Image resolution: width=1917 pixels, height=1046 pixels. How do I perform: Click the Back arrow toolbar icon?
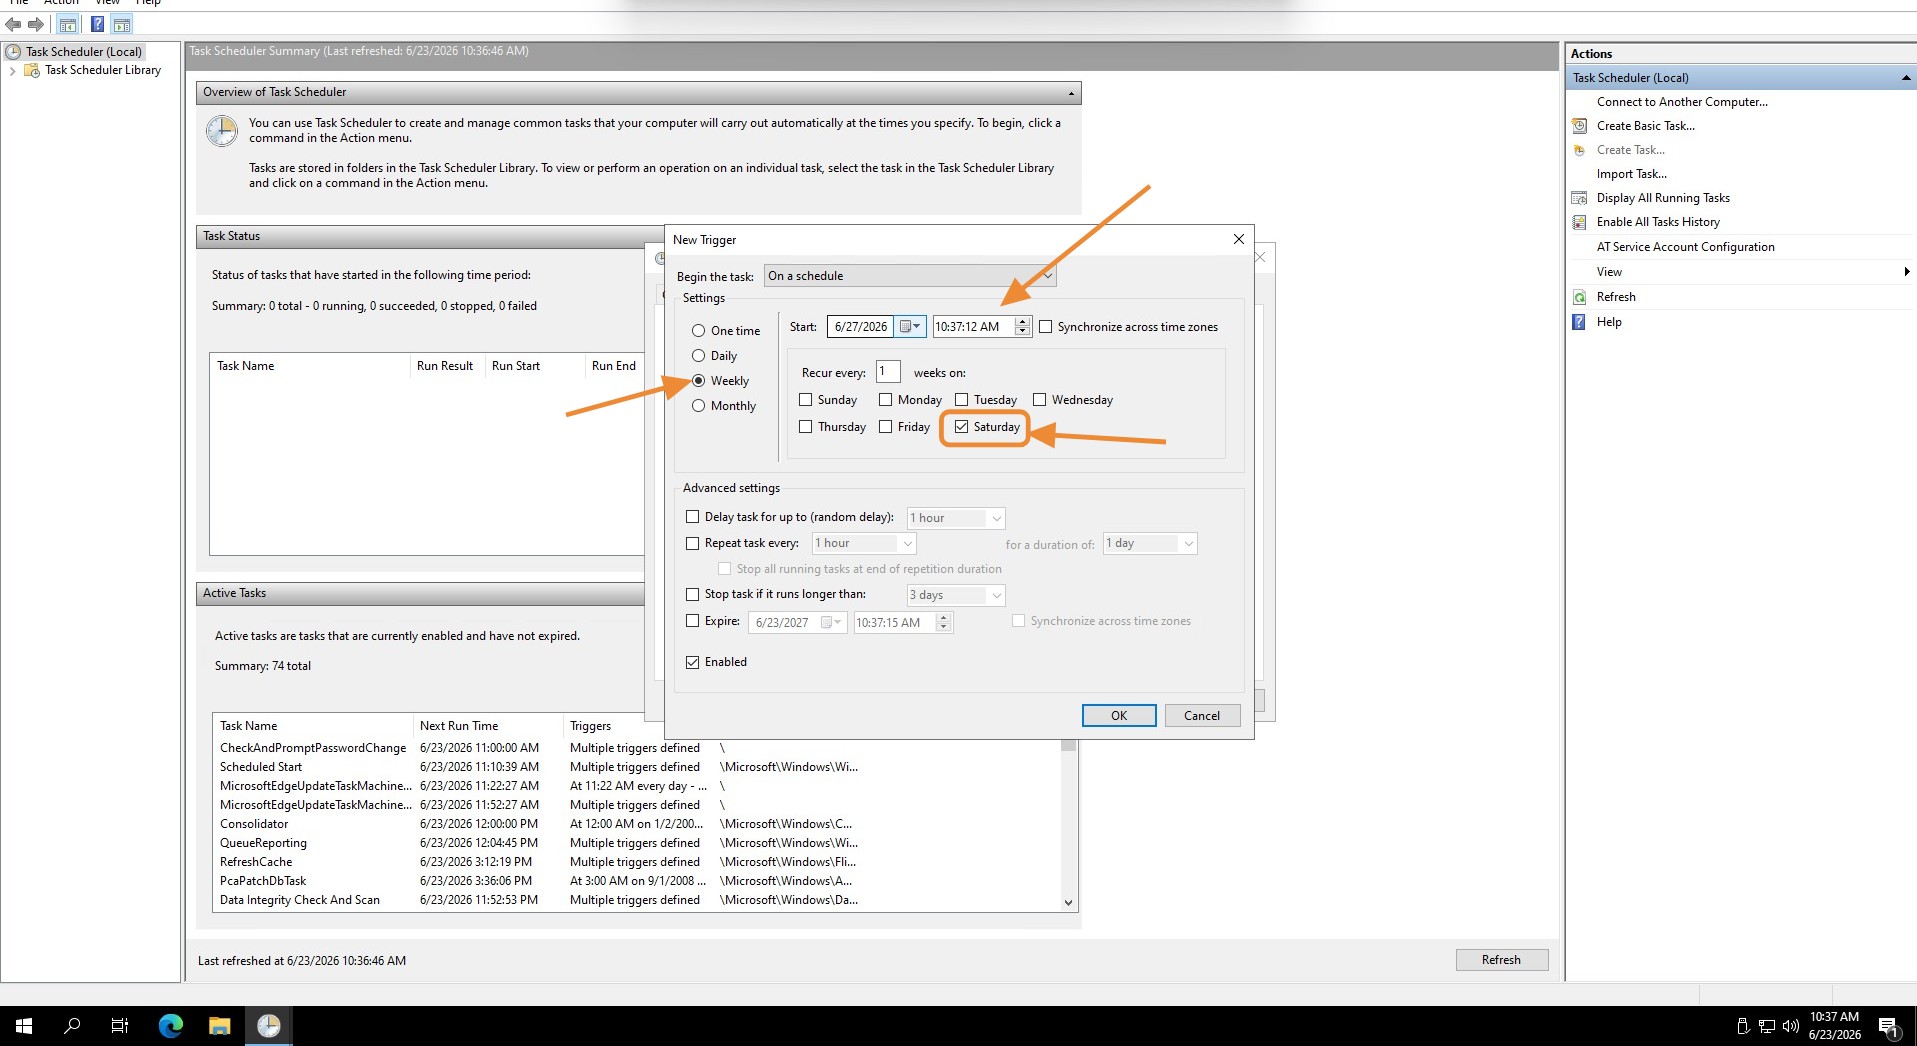click(x=13, y=24)
